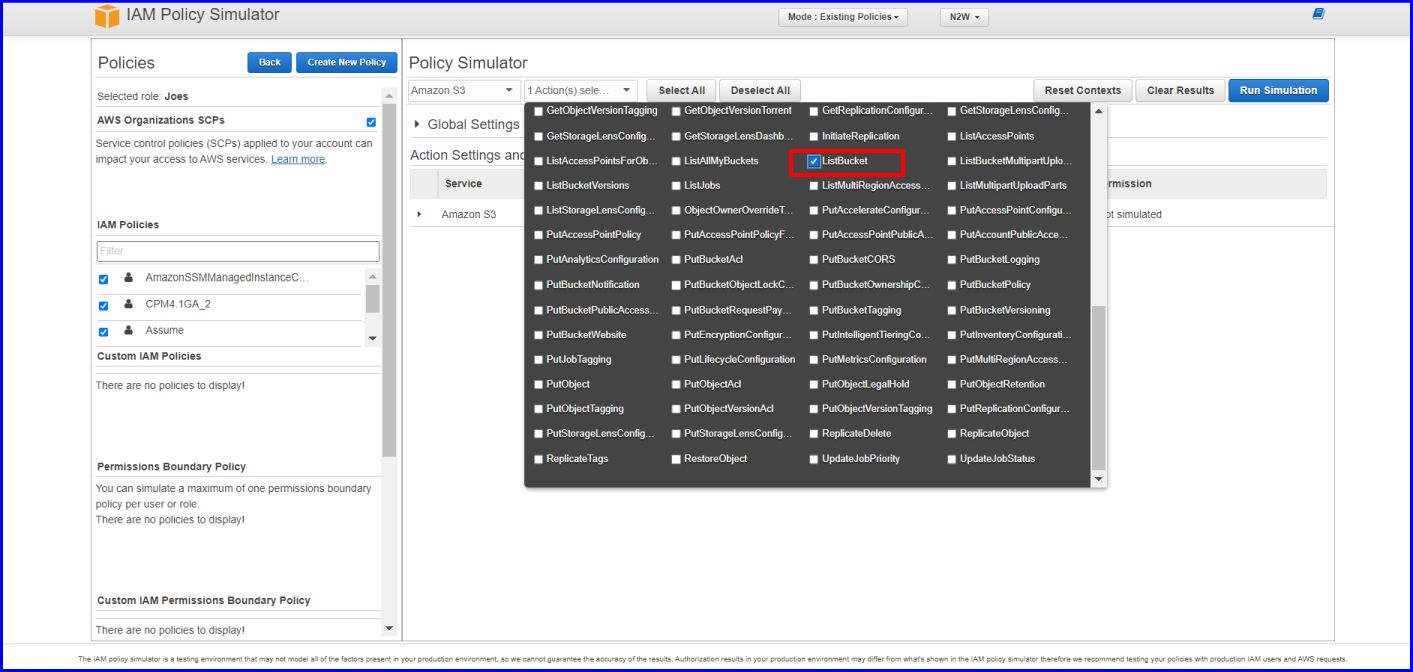
Task: Open the 1 Action(s) selected dropdown
Action: coord(581,90)
